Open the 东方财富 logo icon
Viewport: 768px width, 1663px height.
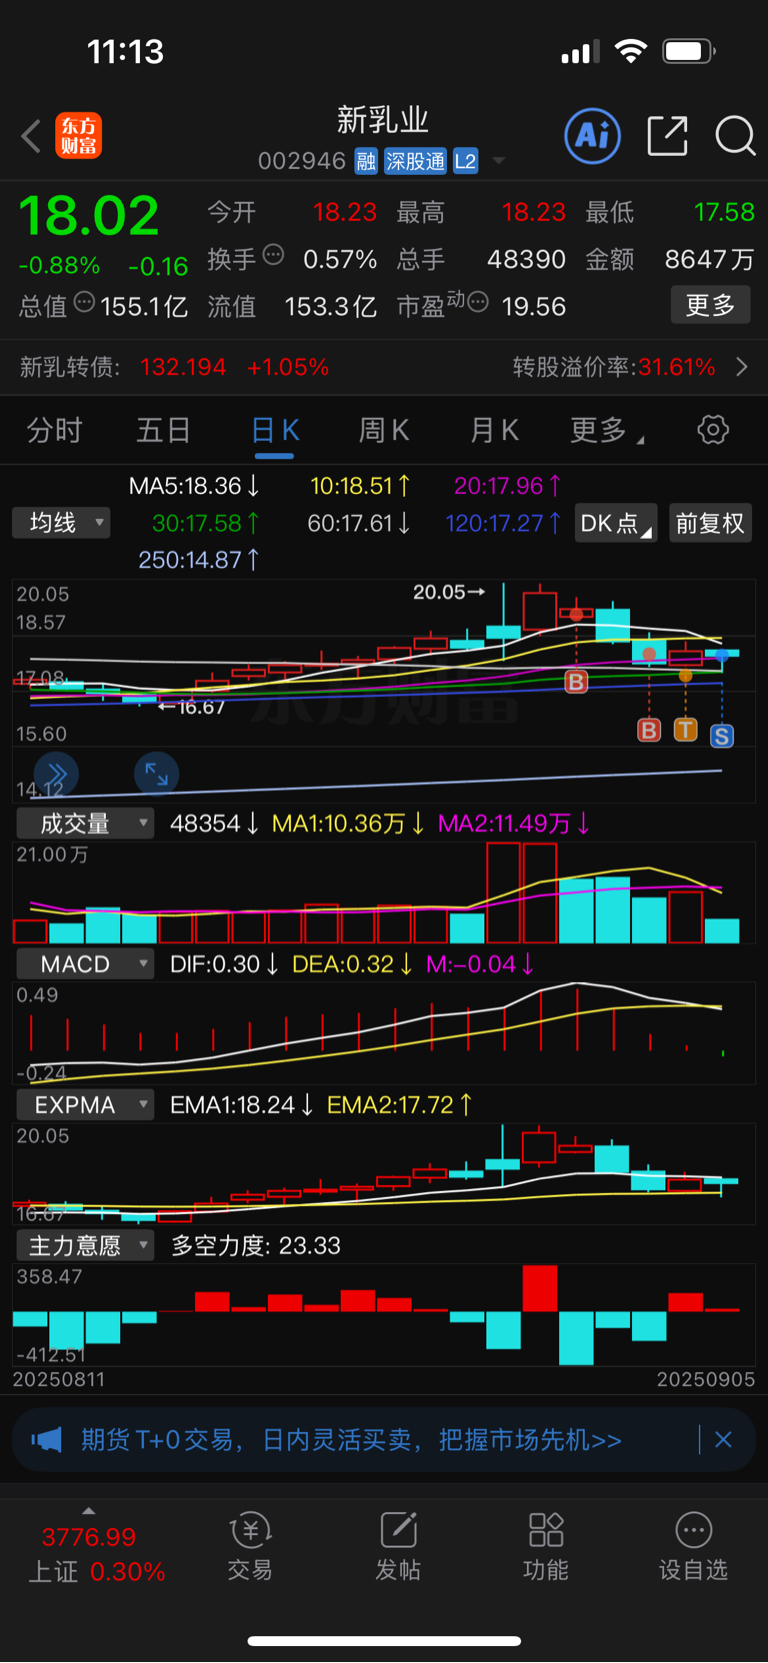tap(78, 136)
